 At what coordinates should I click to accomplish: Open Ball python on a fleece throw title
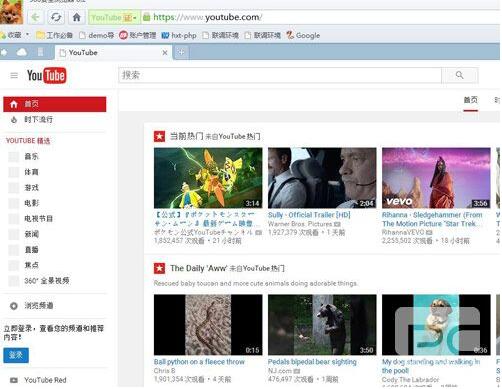pos(199,361)
